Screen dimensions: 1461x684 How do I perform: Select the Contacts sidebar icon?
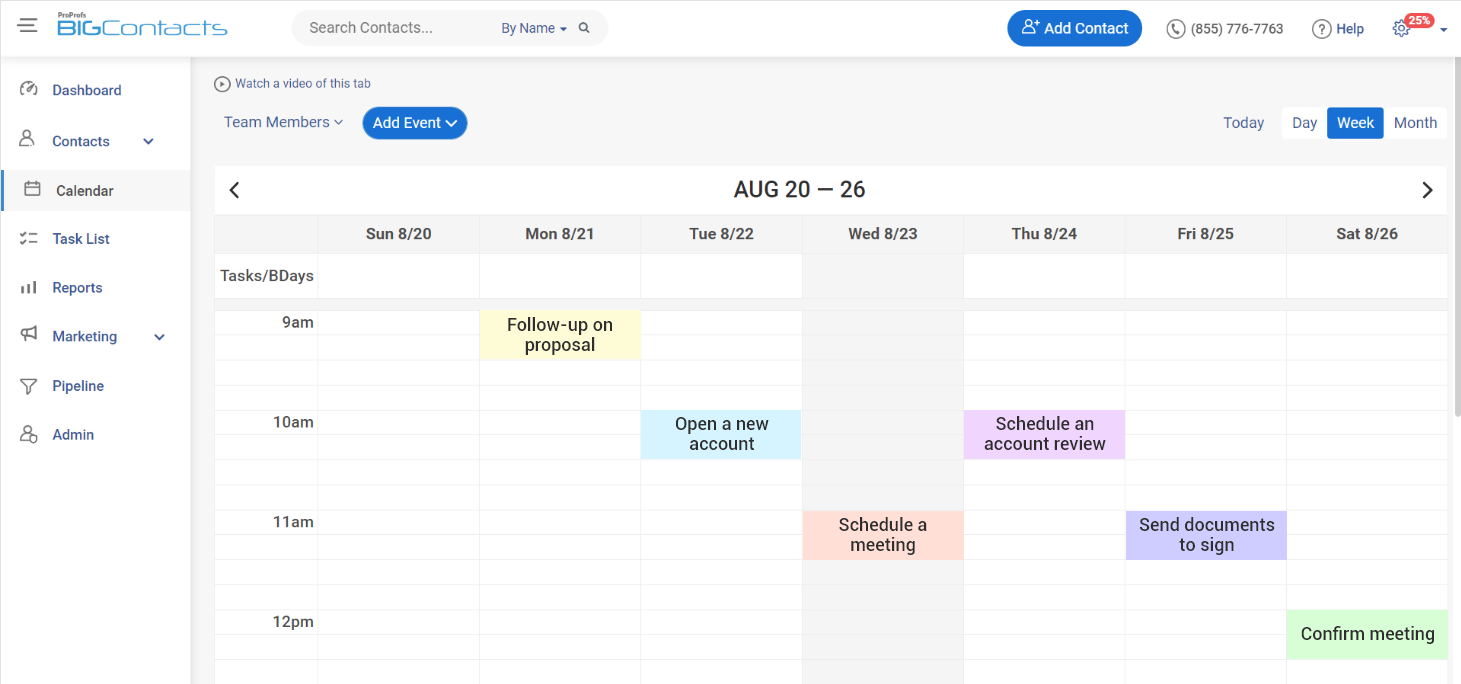(x=28, y=140)
